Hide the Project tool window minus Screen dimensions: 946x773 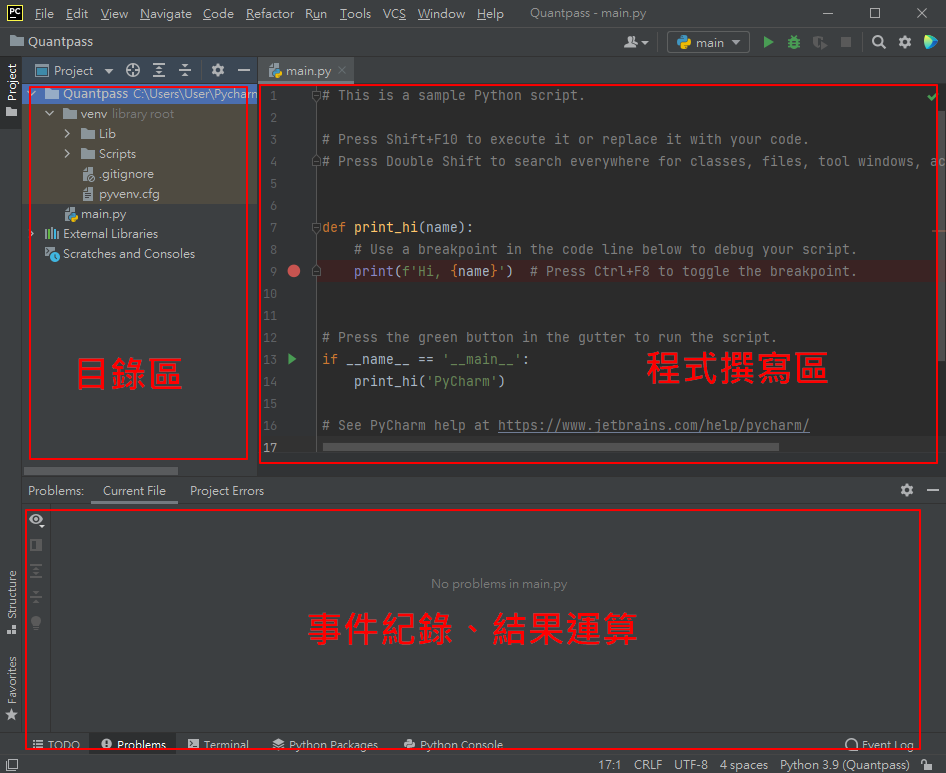(x=244, y=71)
